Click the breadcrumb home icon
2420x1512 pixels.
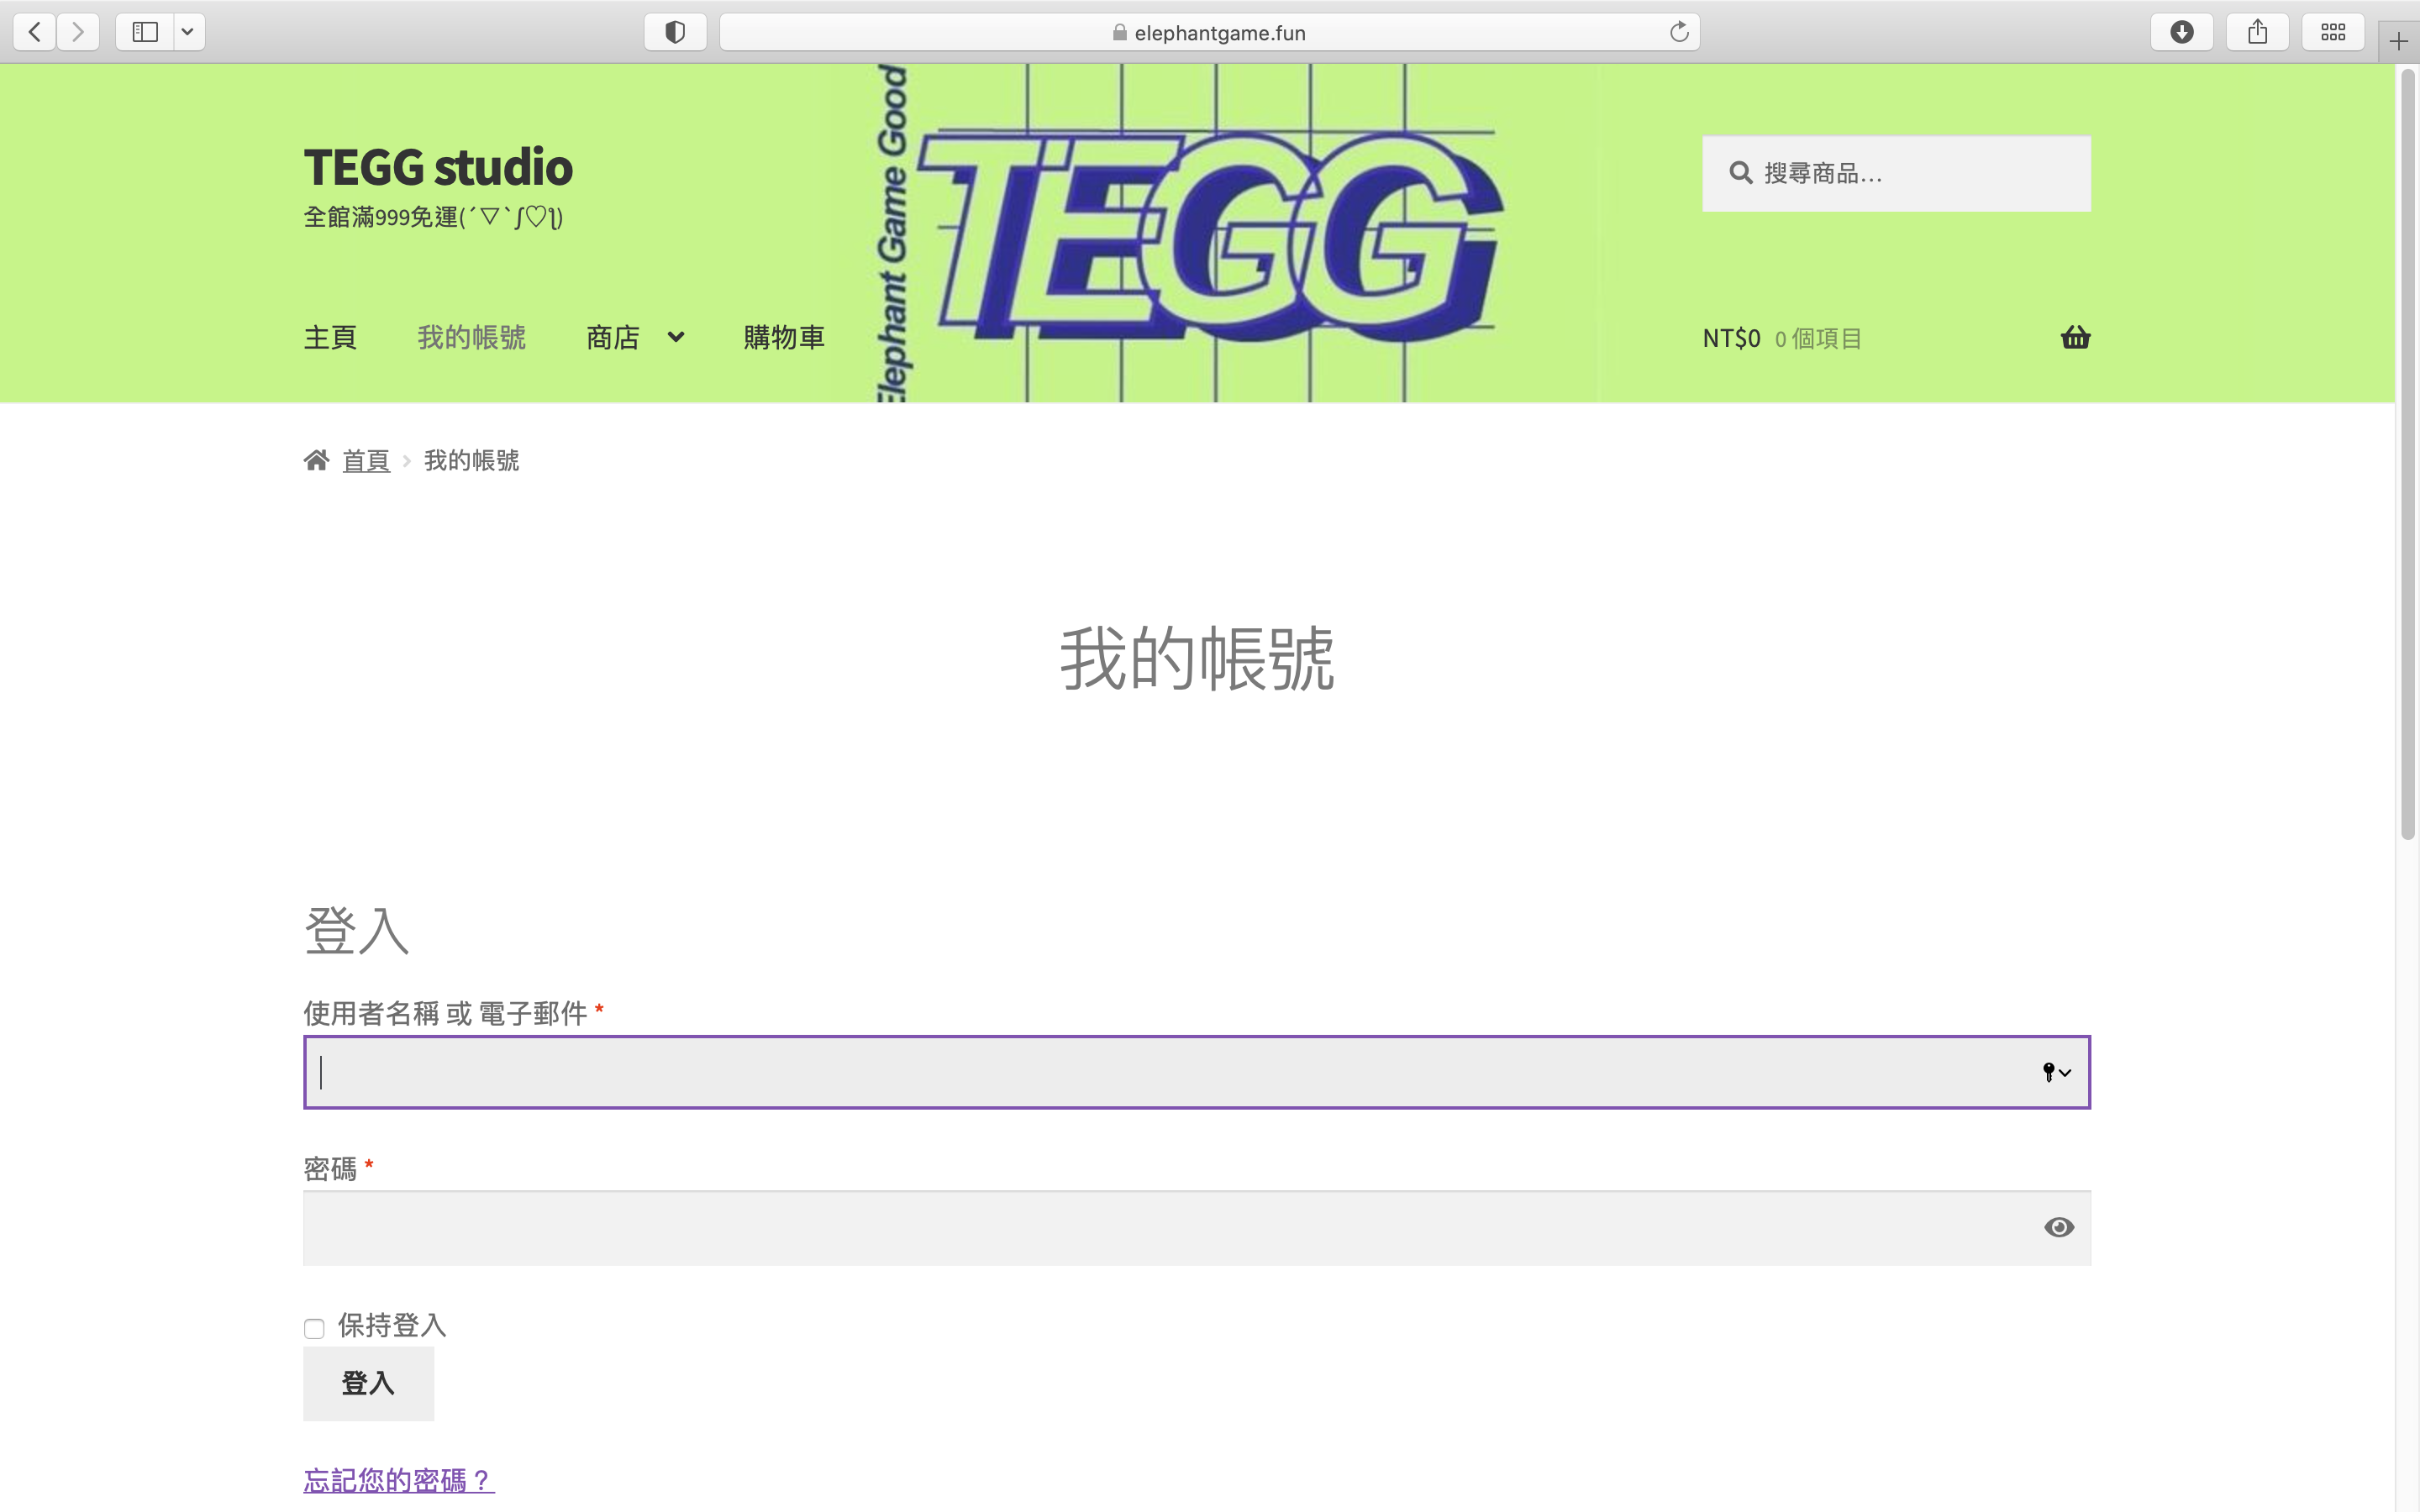point(316,460)
